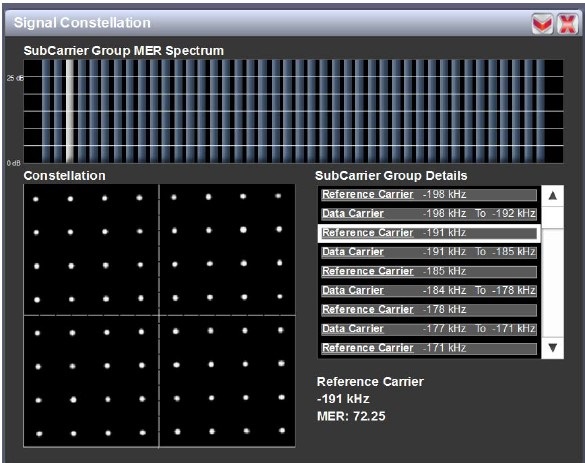Click the scroll up arrow in carrier list
Screen dimensions: 585x463
553,195
